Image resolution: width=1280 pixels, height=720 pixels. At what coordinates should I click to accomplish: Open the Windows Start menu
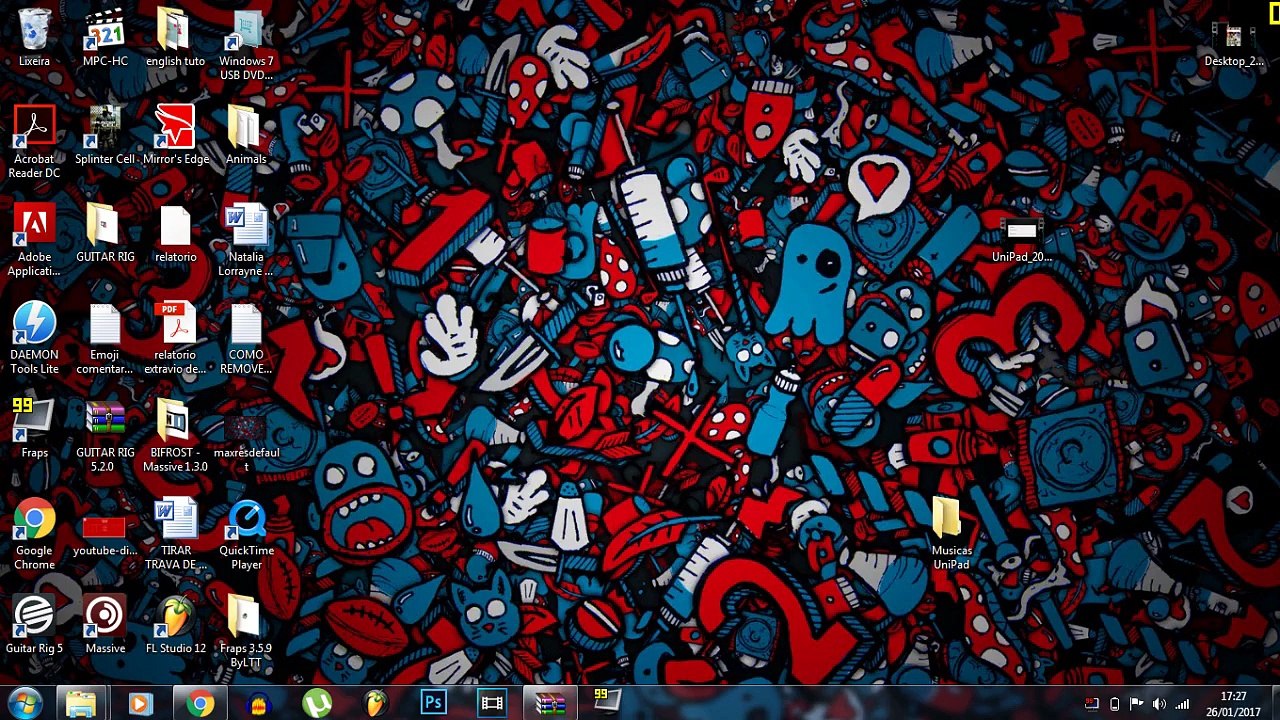pos(24,703)
